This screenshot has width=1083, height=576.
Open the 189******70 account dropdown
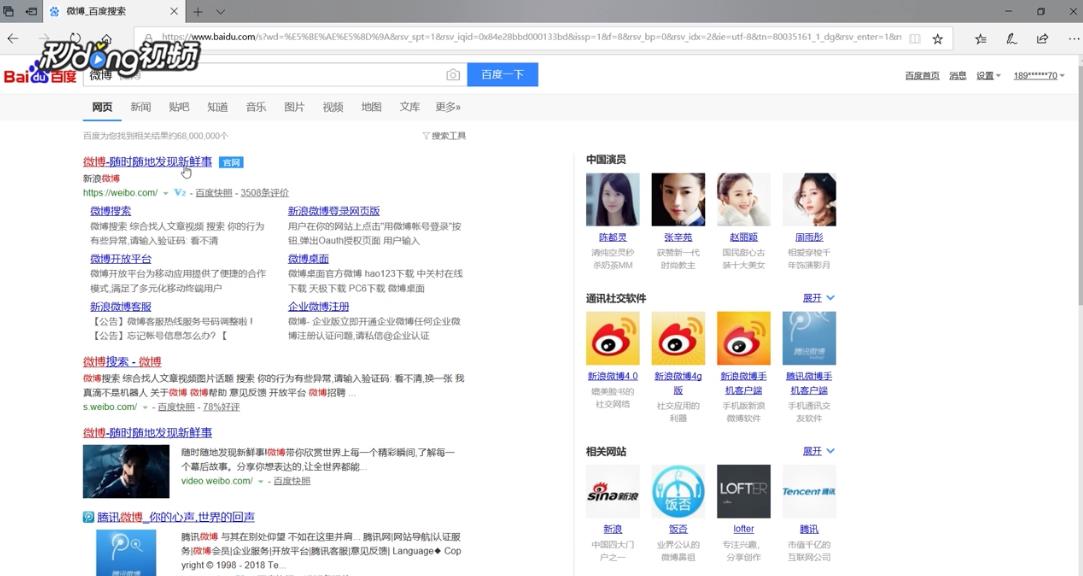(x=1038, y=75)
